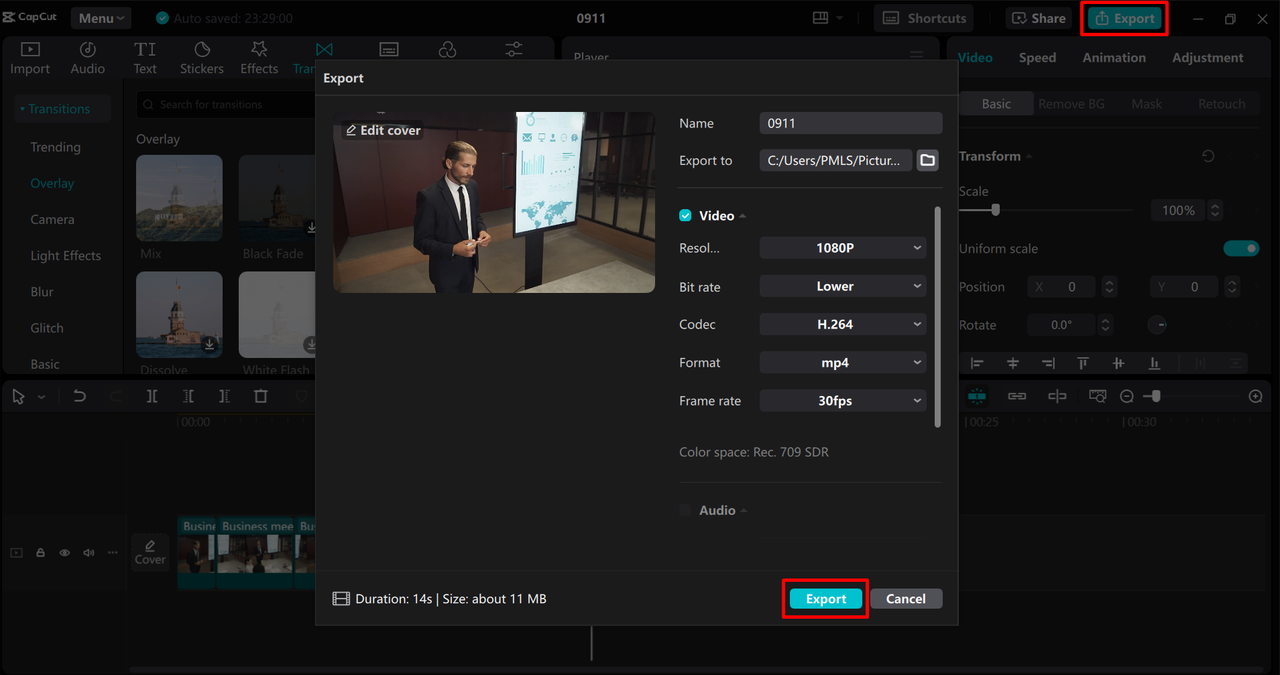Collapse the Video section triangle

tap(743, 216)
